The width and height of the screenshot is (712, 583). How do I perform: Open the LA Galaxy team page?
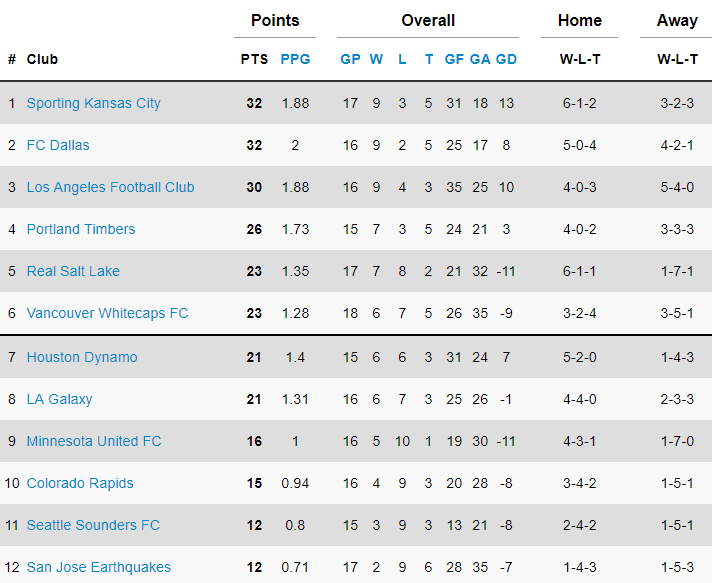pos(59,399)
